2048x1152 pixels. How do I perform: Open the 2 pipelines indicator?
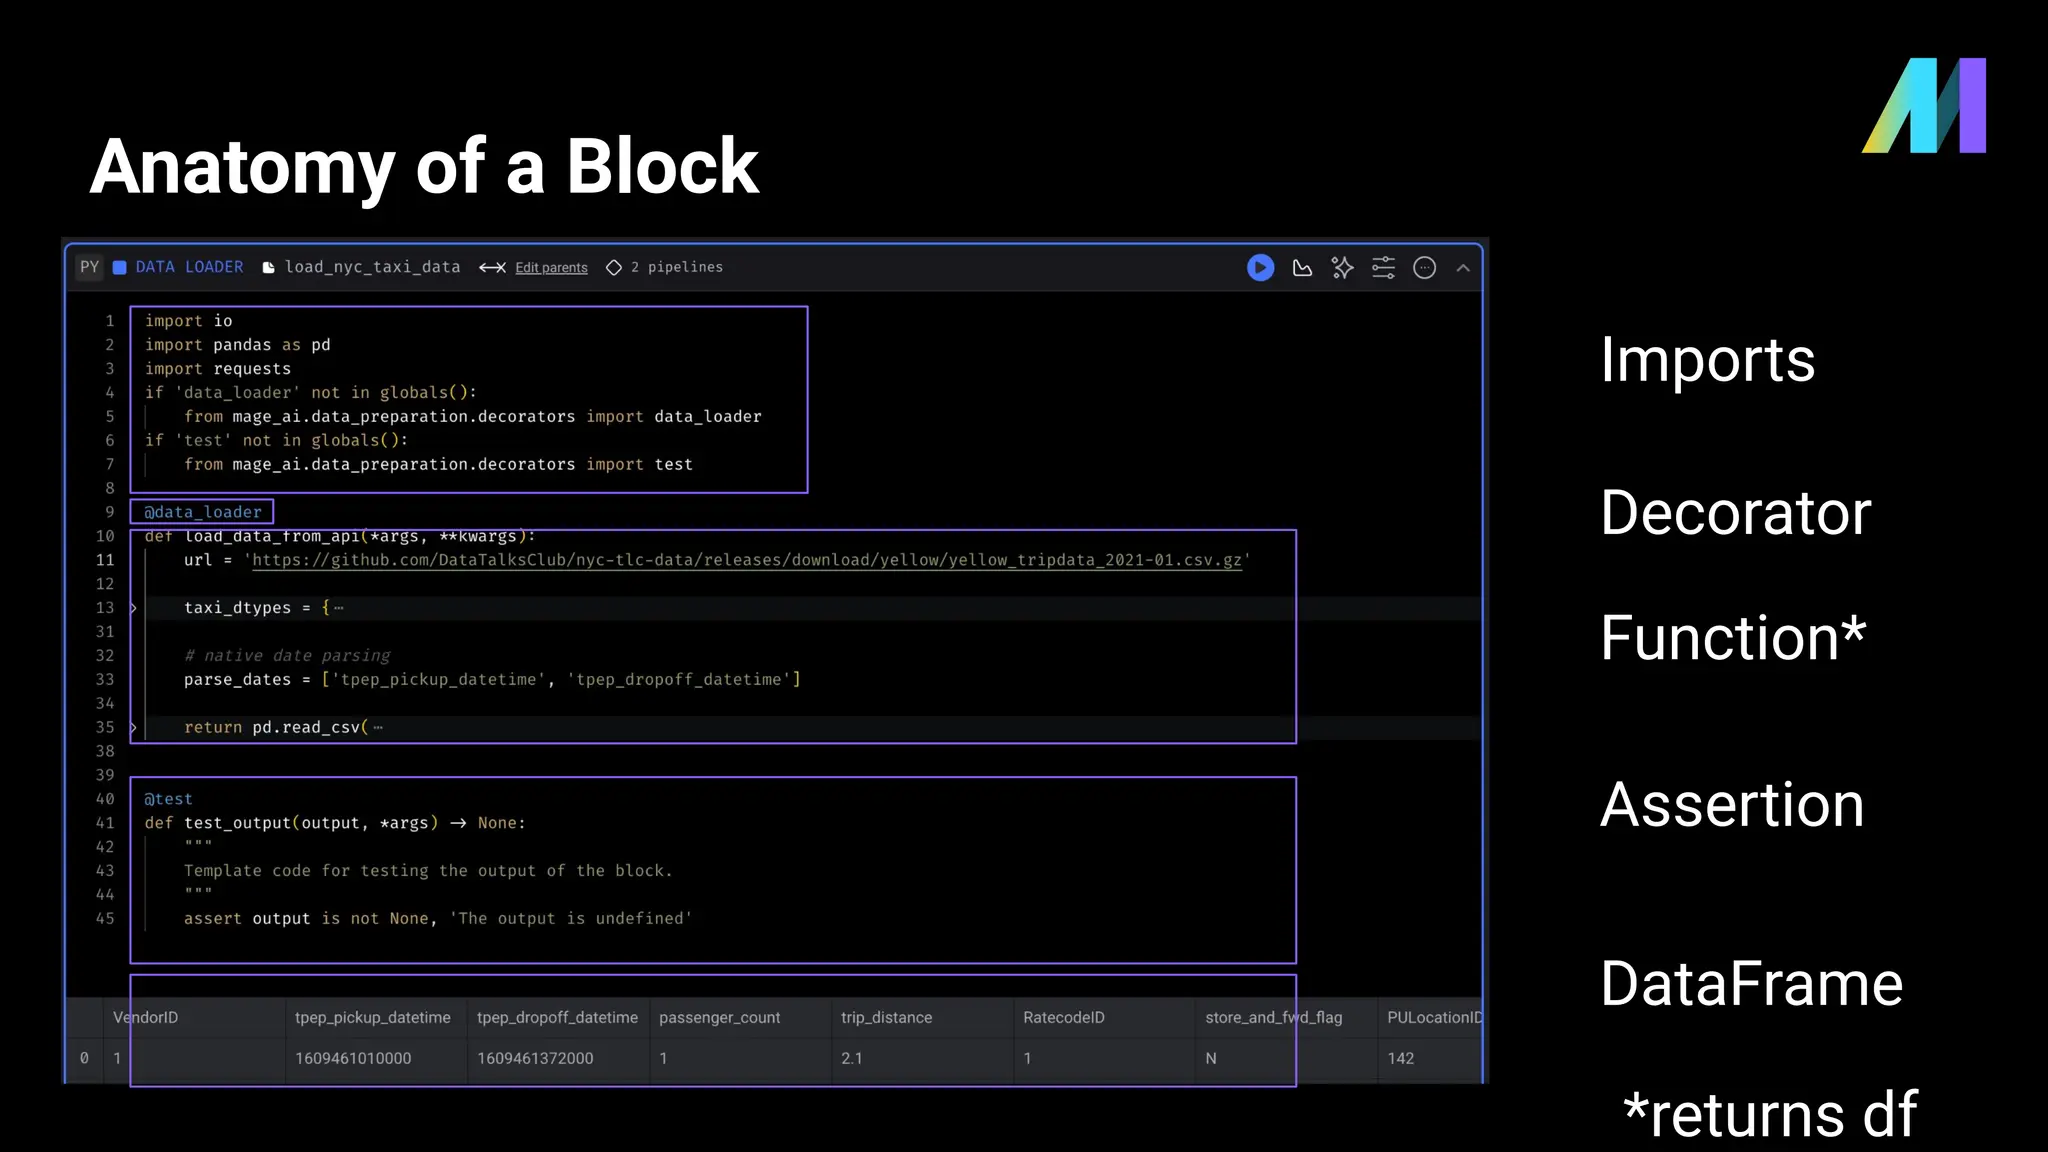click(676, 267)
